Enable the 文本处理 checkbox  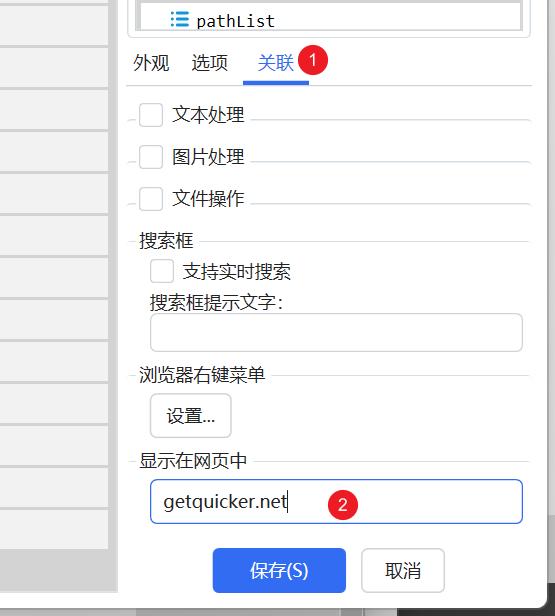coord(151,115)
